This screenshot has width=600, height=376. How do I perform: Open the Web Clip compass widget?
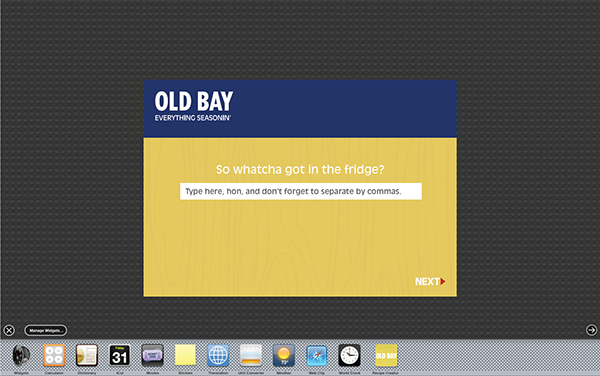point(316,355)
